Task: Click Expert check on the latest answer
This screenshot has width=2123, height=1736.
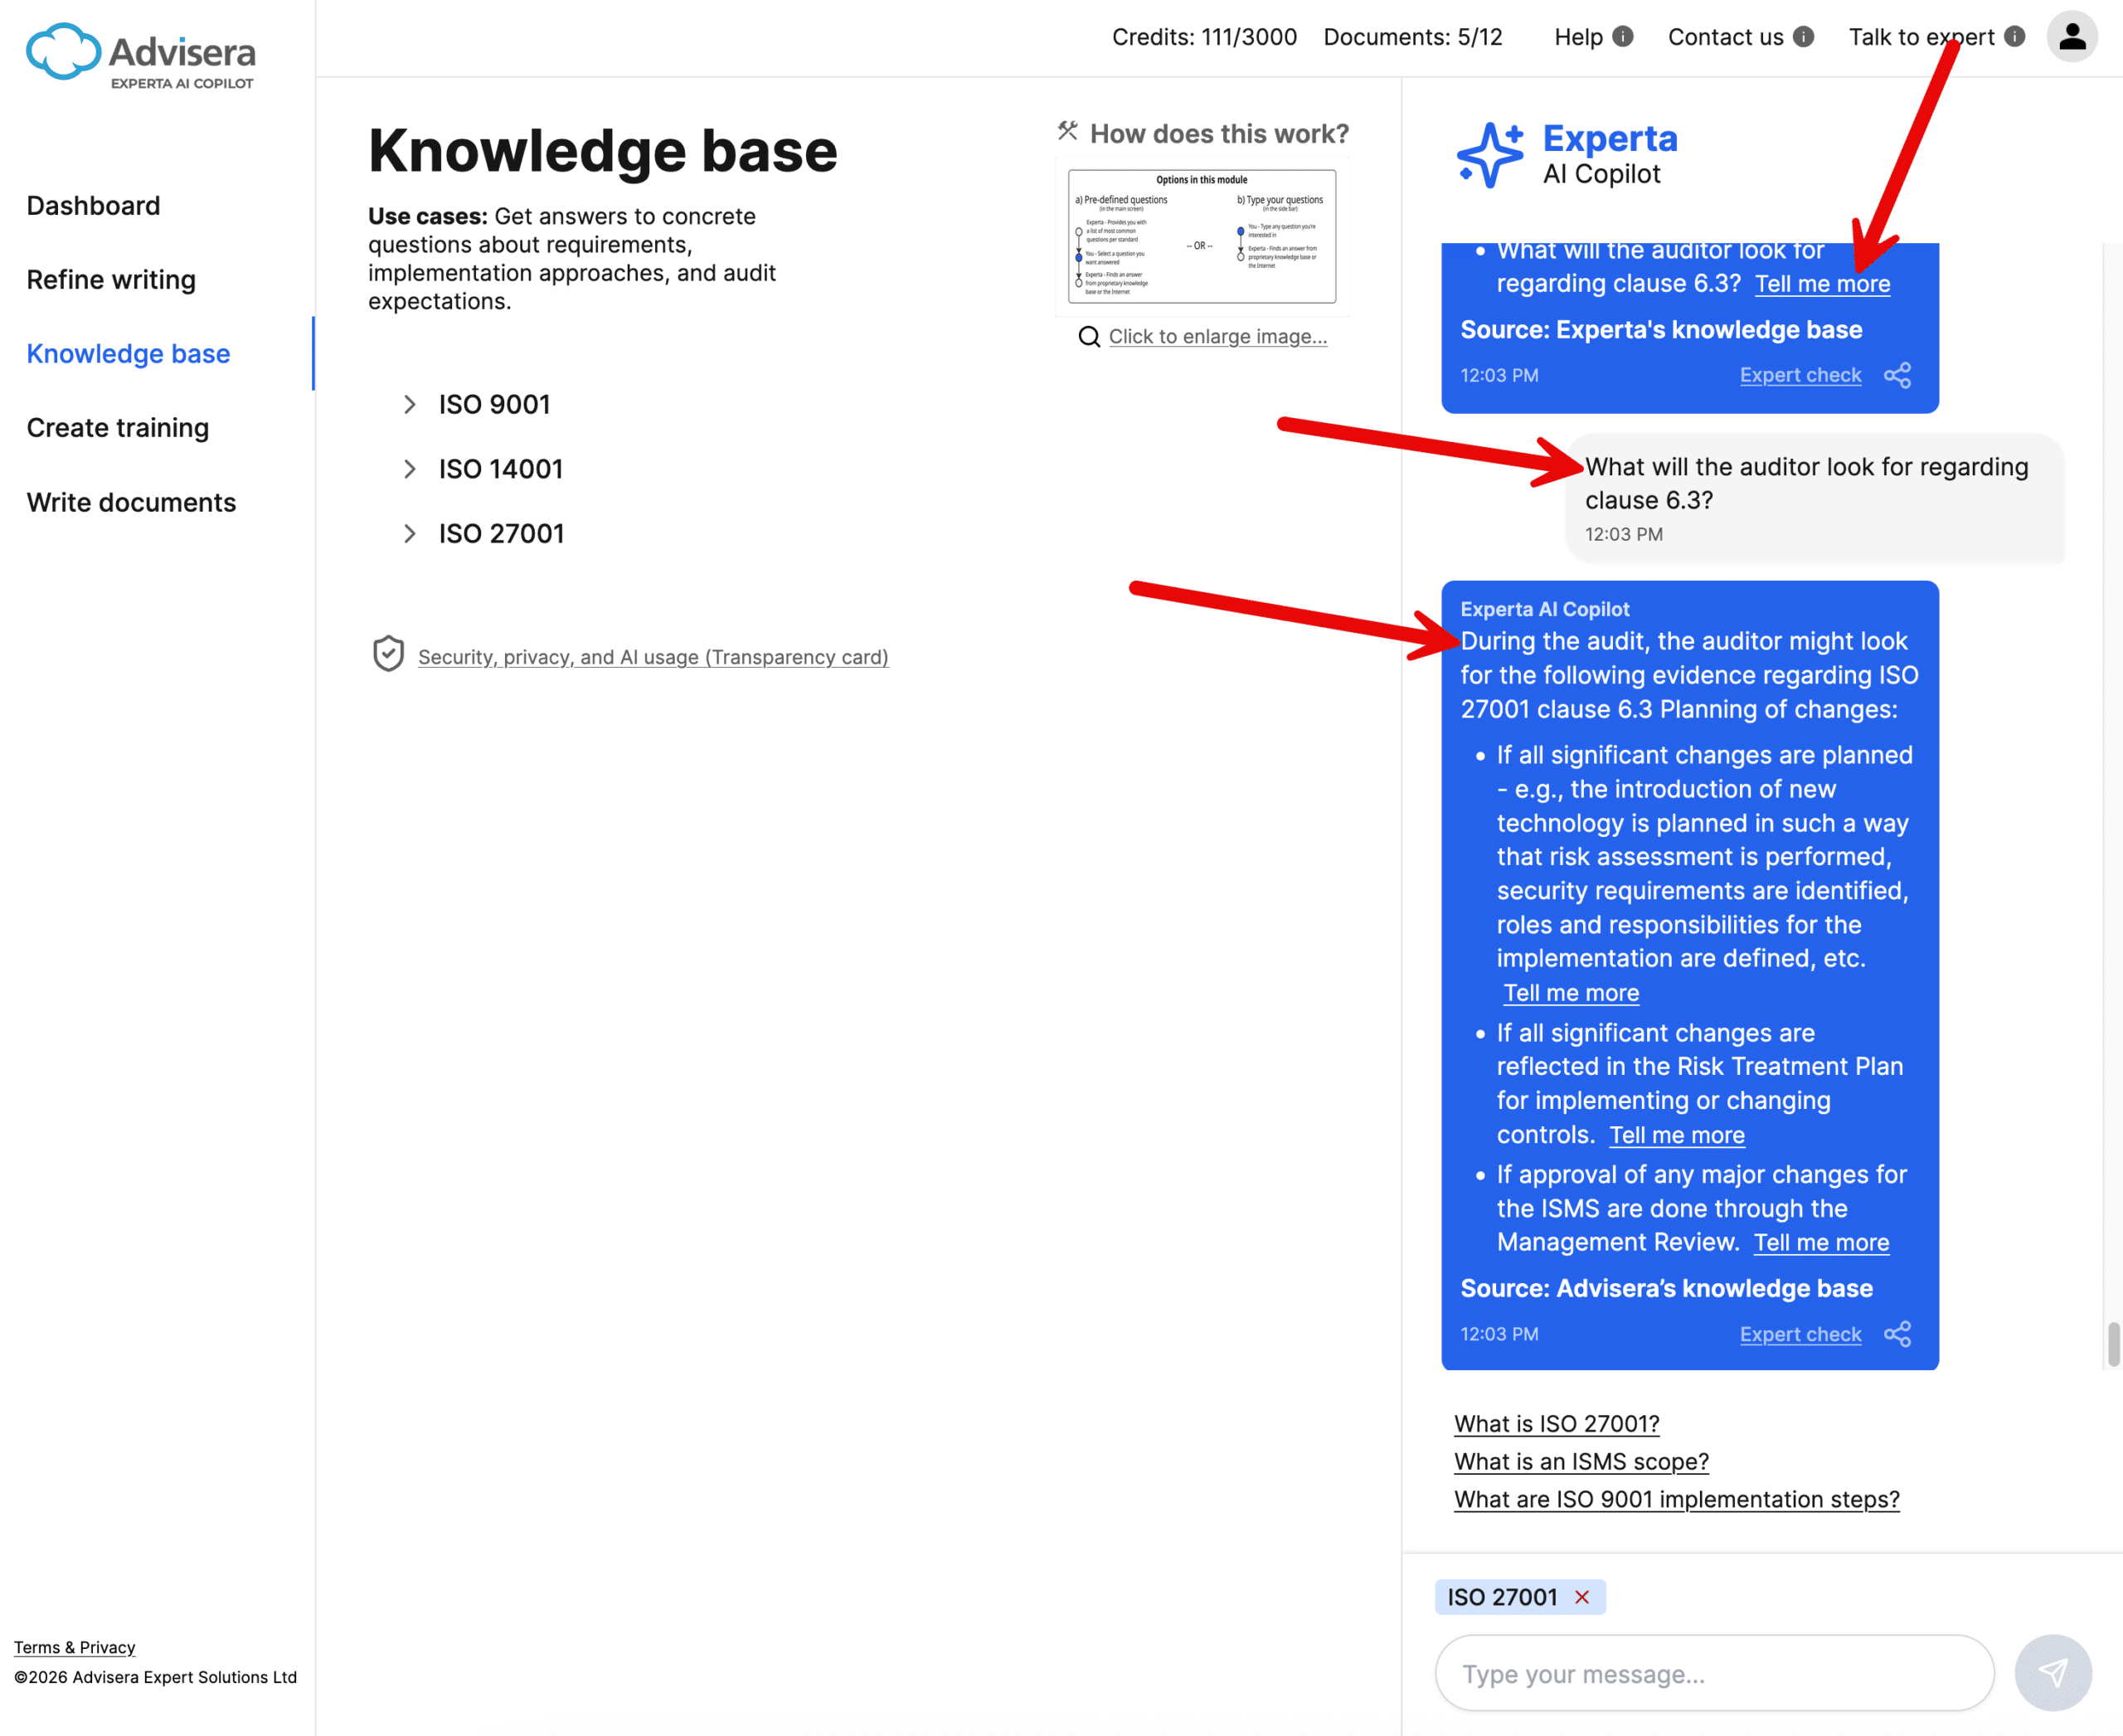Action: coord(1800,1334)
